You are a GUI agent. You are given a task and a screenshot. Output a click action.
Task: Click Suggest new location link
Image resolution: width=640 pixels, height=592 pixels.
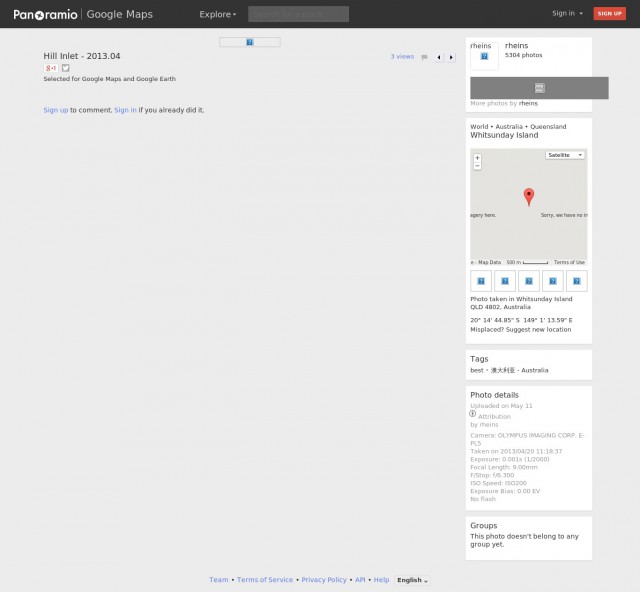(538, 329)
